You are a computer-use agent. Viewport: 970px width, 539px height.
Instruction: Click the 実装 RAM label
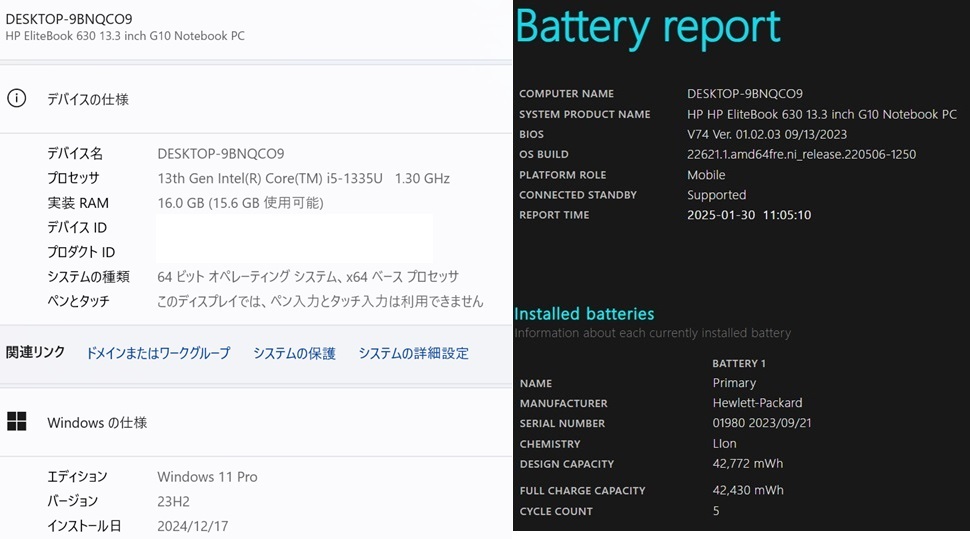78,203
